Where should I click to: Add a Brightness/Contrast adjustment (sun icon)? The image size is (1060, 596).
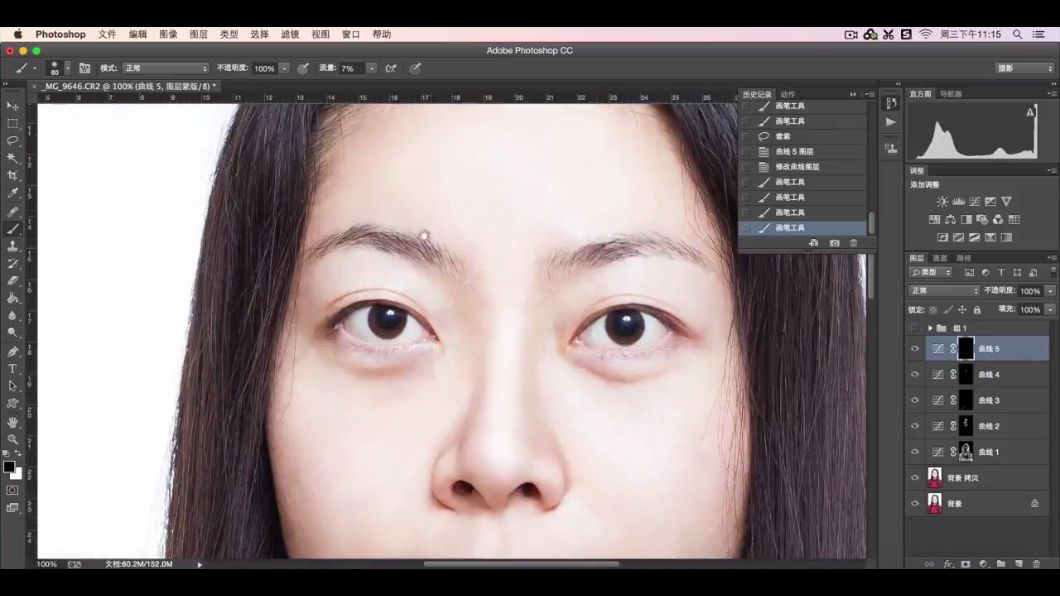[942, 202]
